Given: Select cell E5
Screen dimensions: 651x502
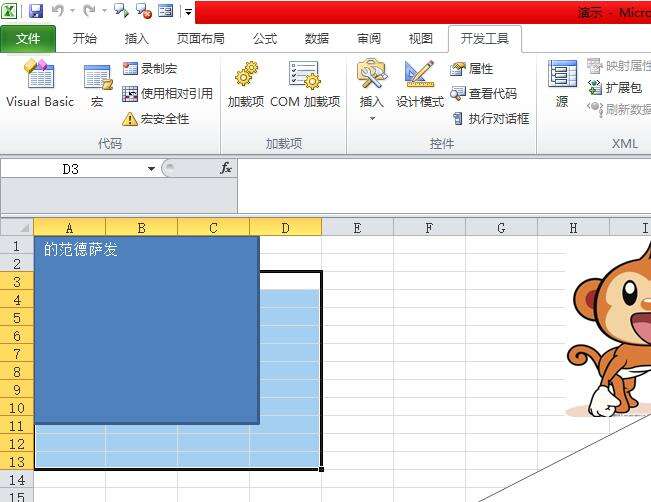Looking at the screenshot, I should pyautogui.click(x=357, y=317).
